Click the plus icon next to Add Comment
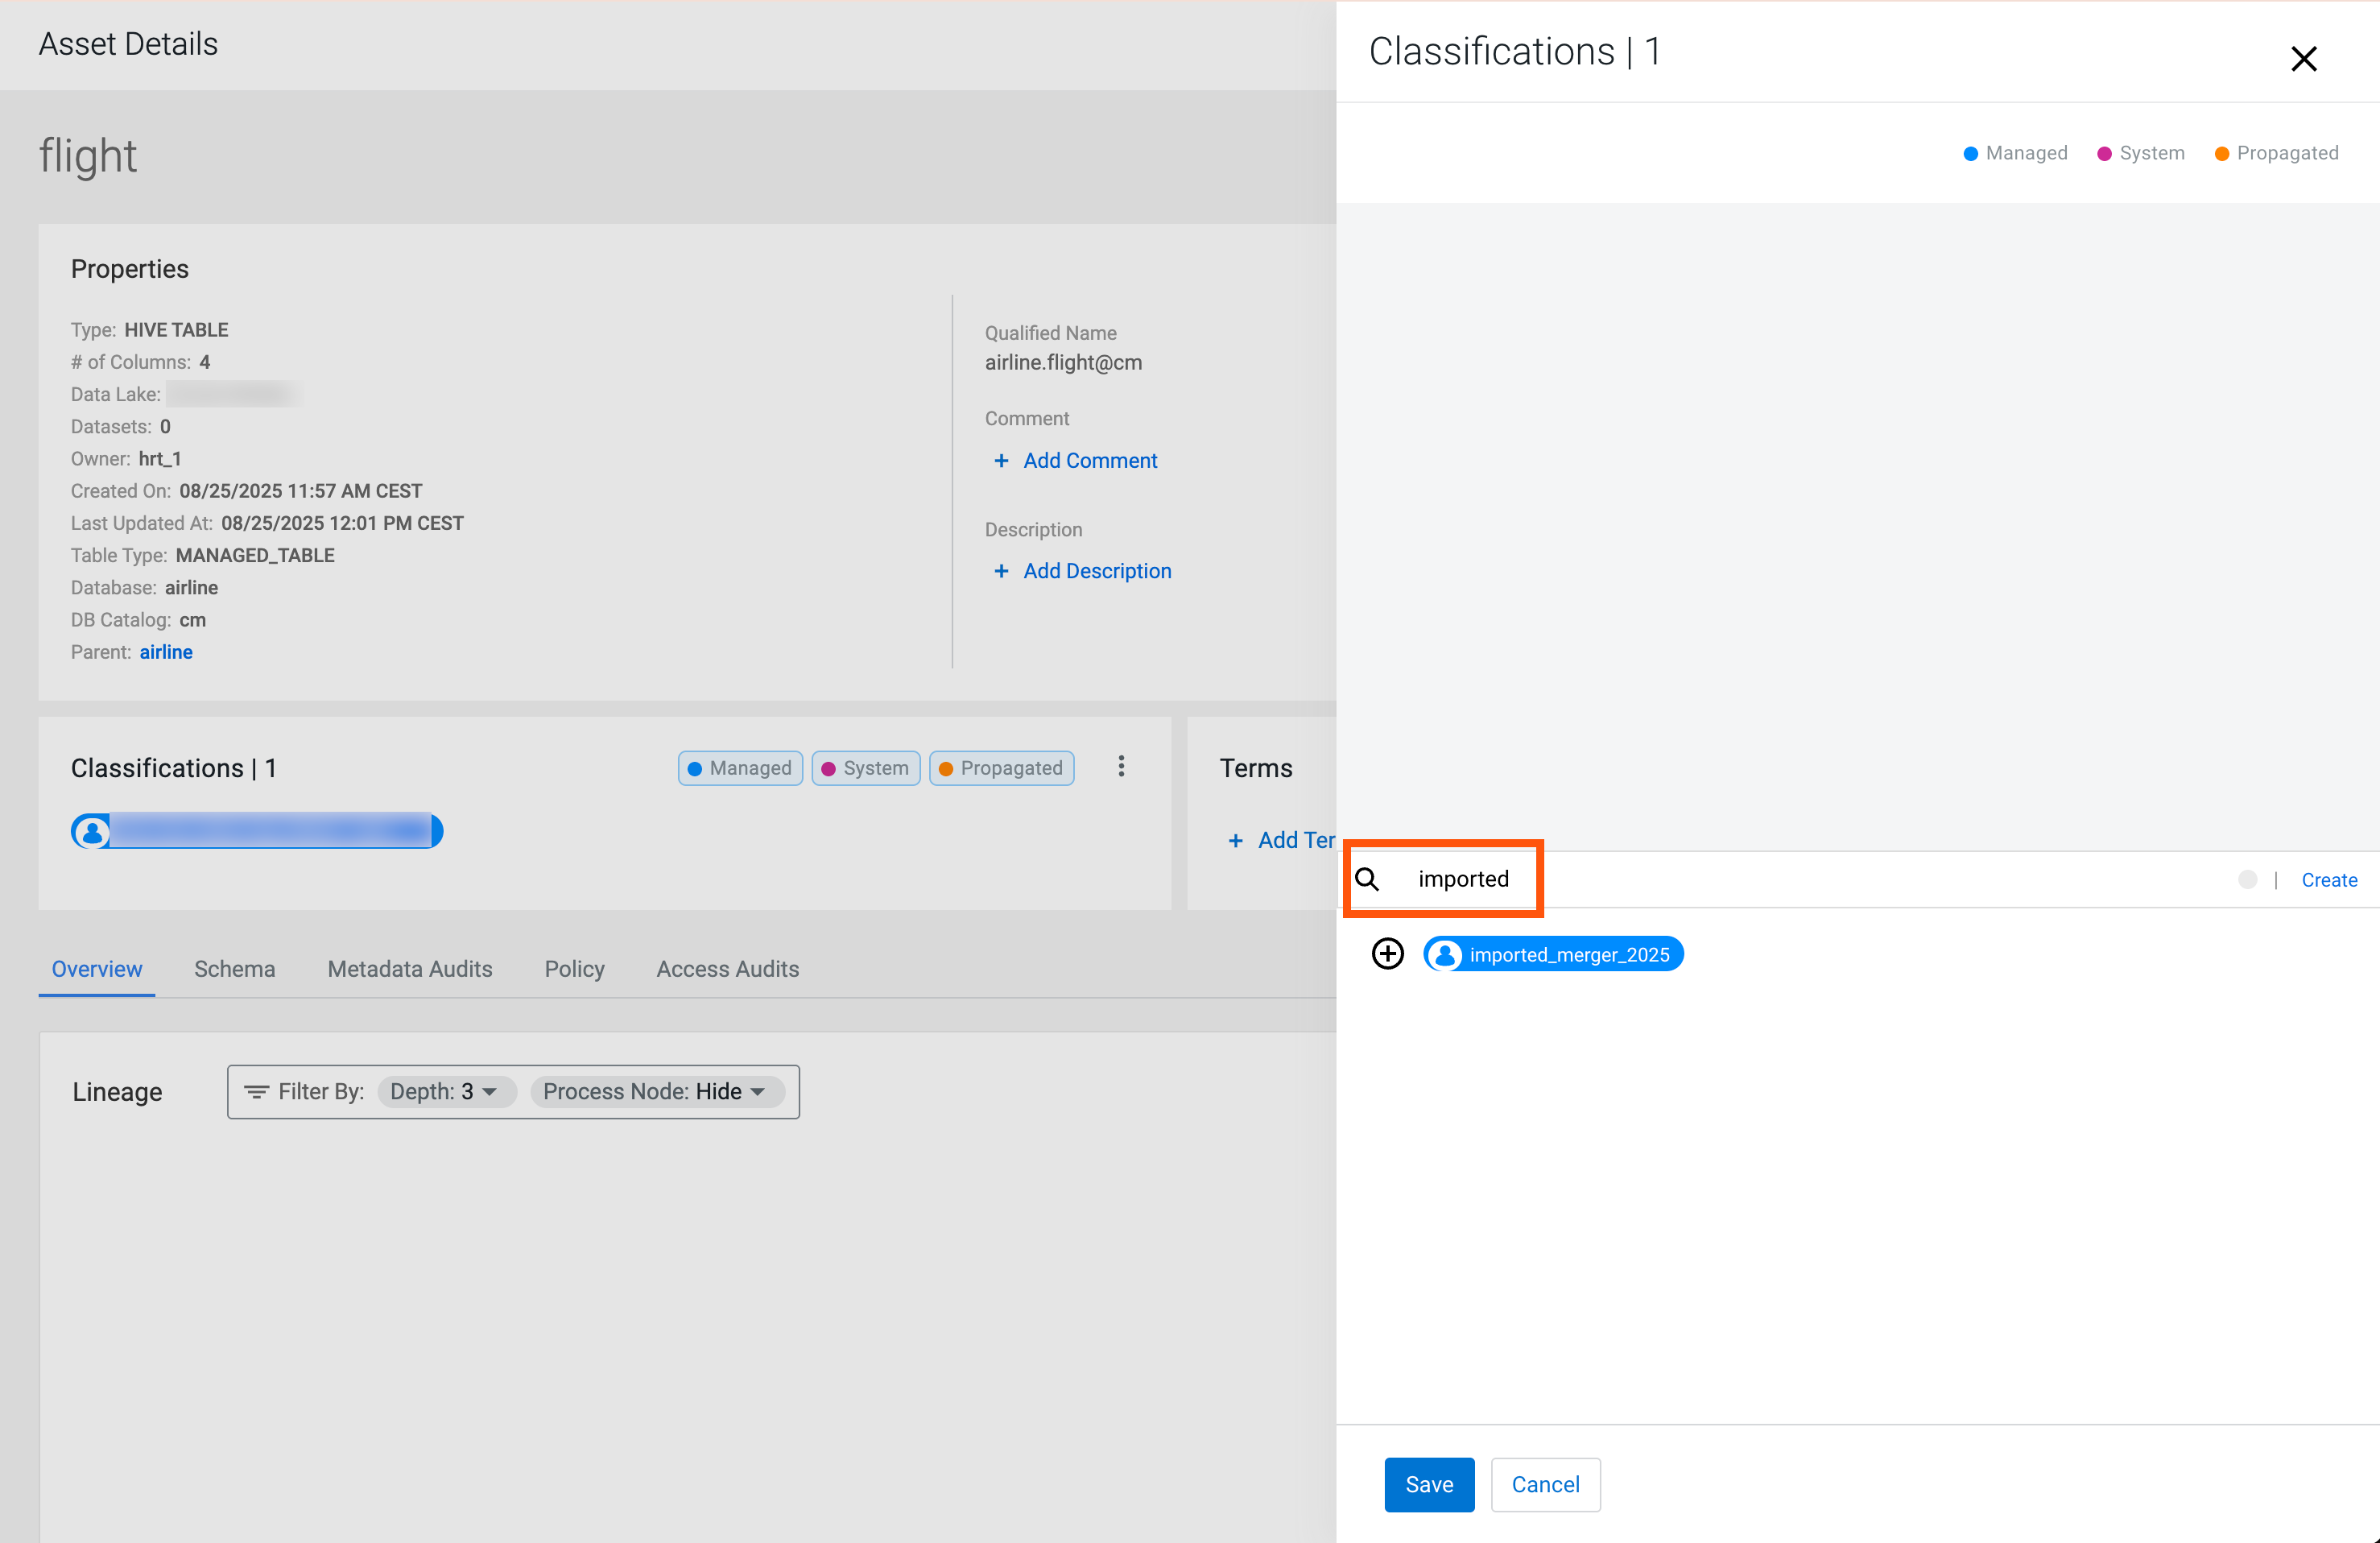Image resolution: width=2380 pixels, height=1543 pixels. pyautogui.click(x=1001, y=461)
